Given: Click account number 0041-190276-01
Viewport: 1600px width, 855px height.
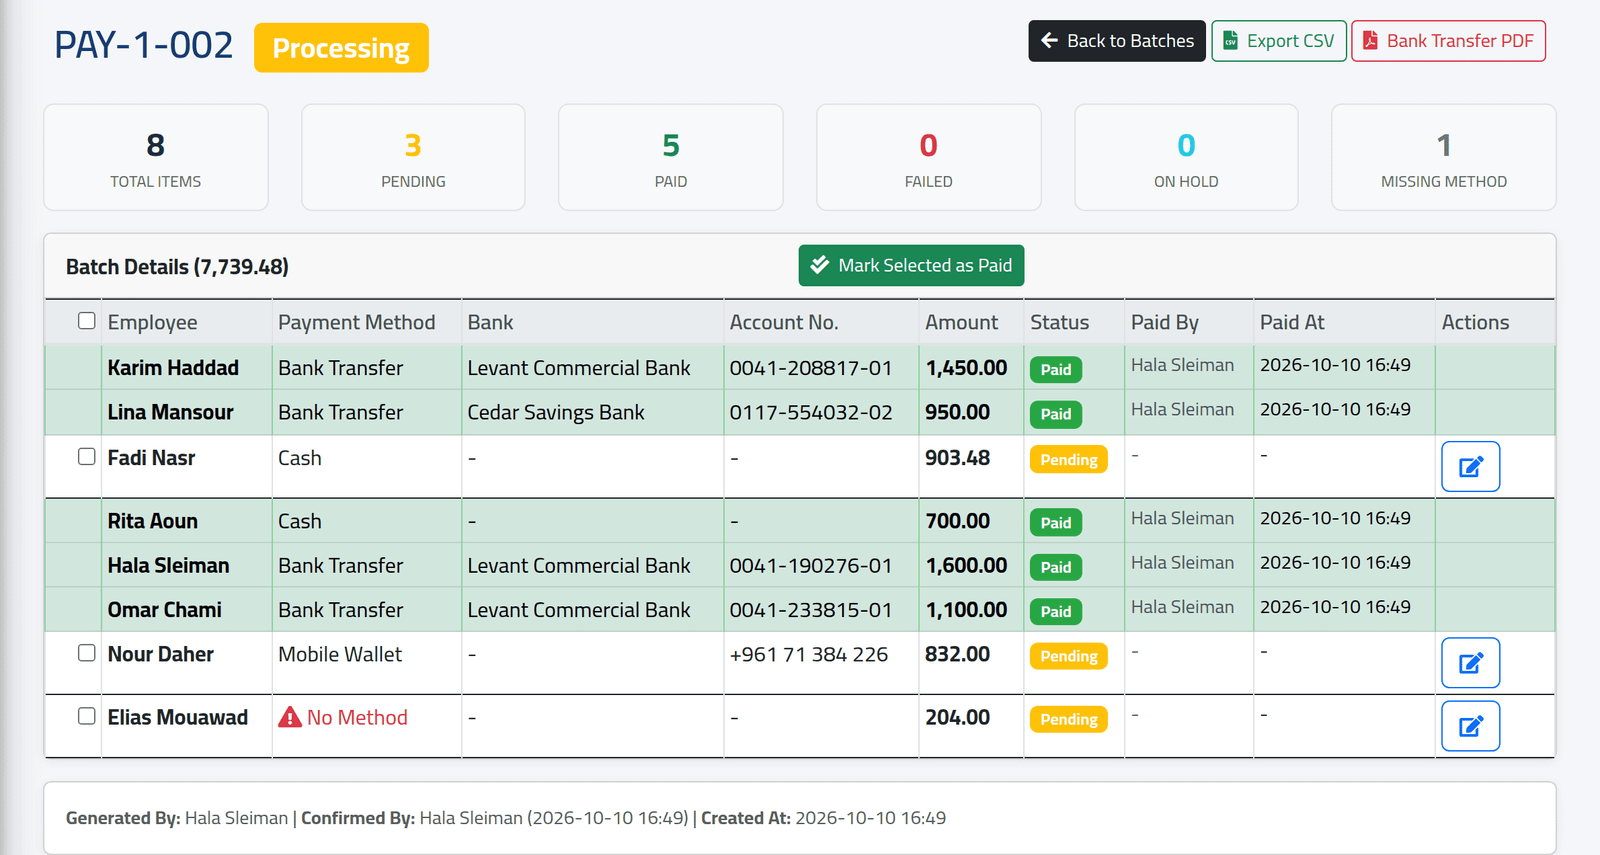Looking at the screenshot, I should [x=811, y=566].
